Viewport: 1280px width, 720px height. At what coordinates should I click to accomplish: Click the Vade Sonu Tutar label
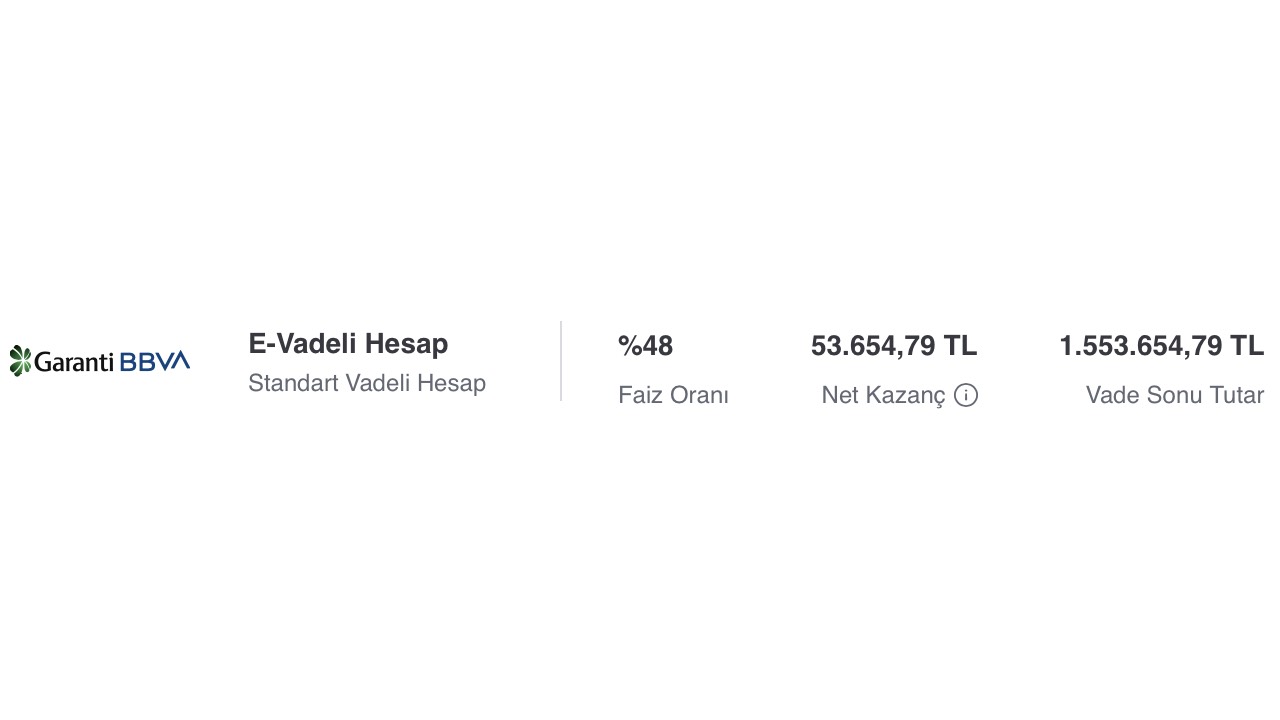pos(1175,395)
